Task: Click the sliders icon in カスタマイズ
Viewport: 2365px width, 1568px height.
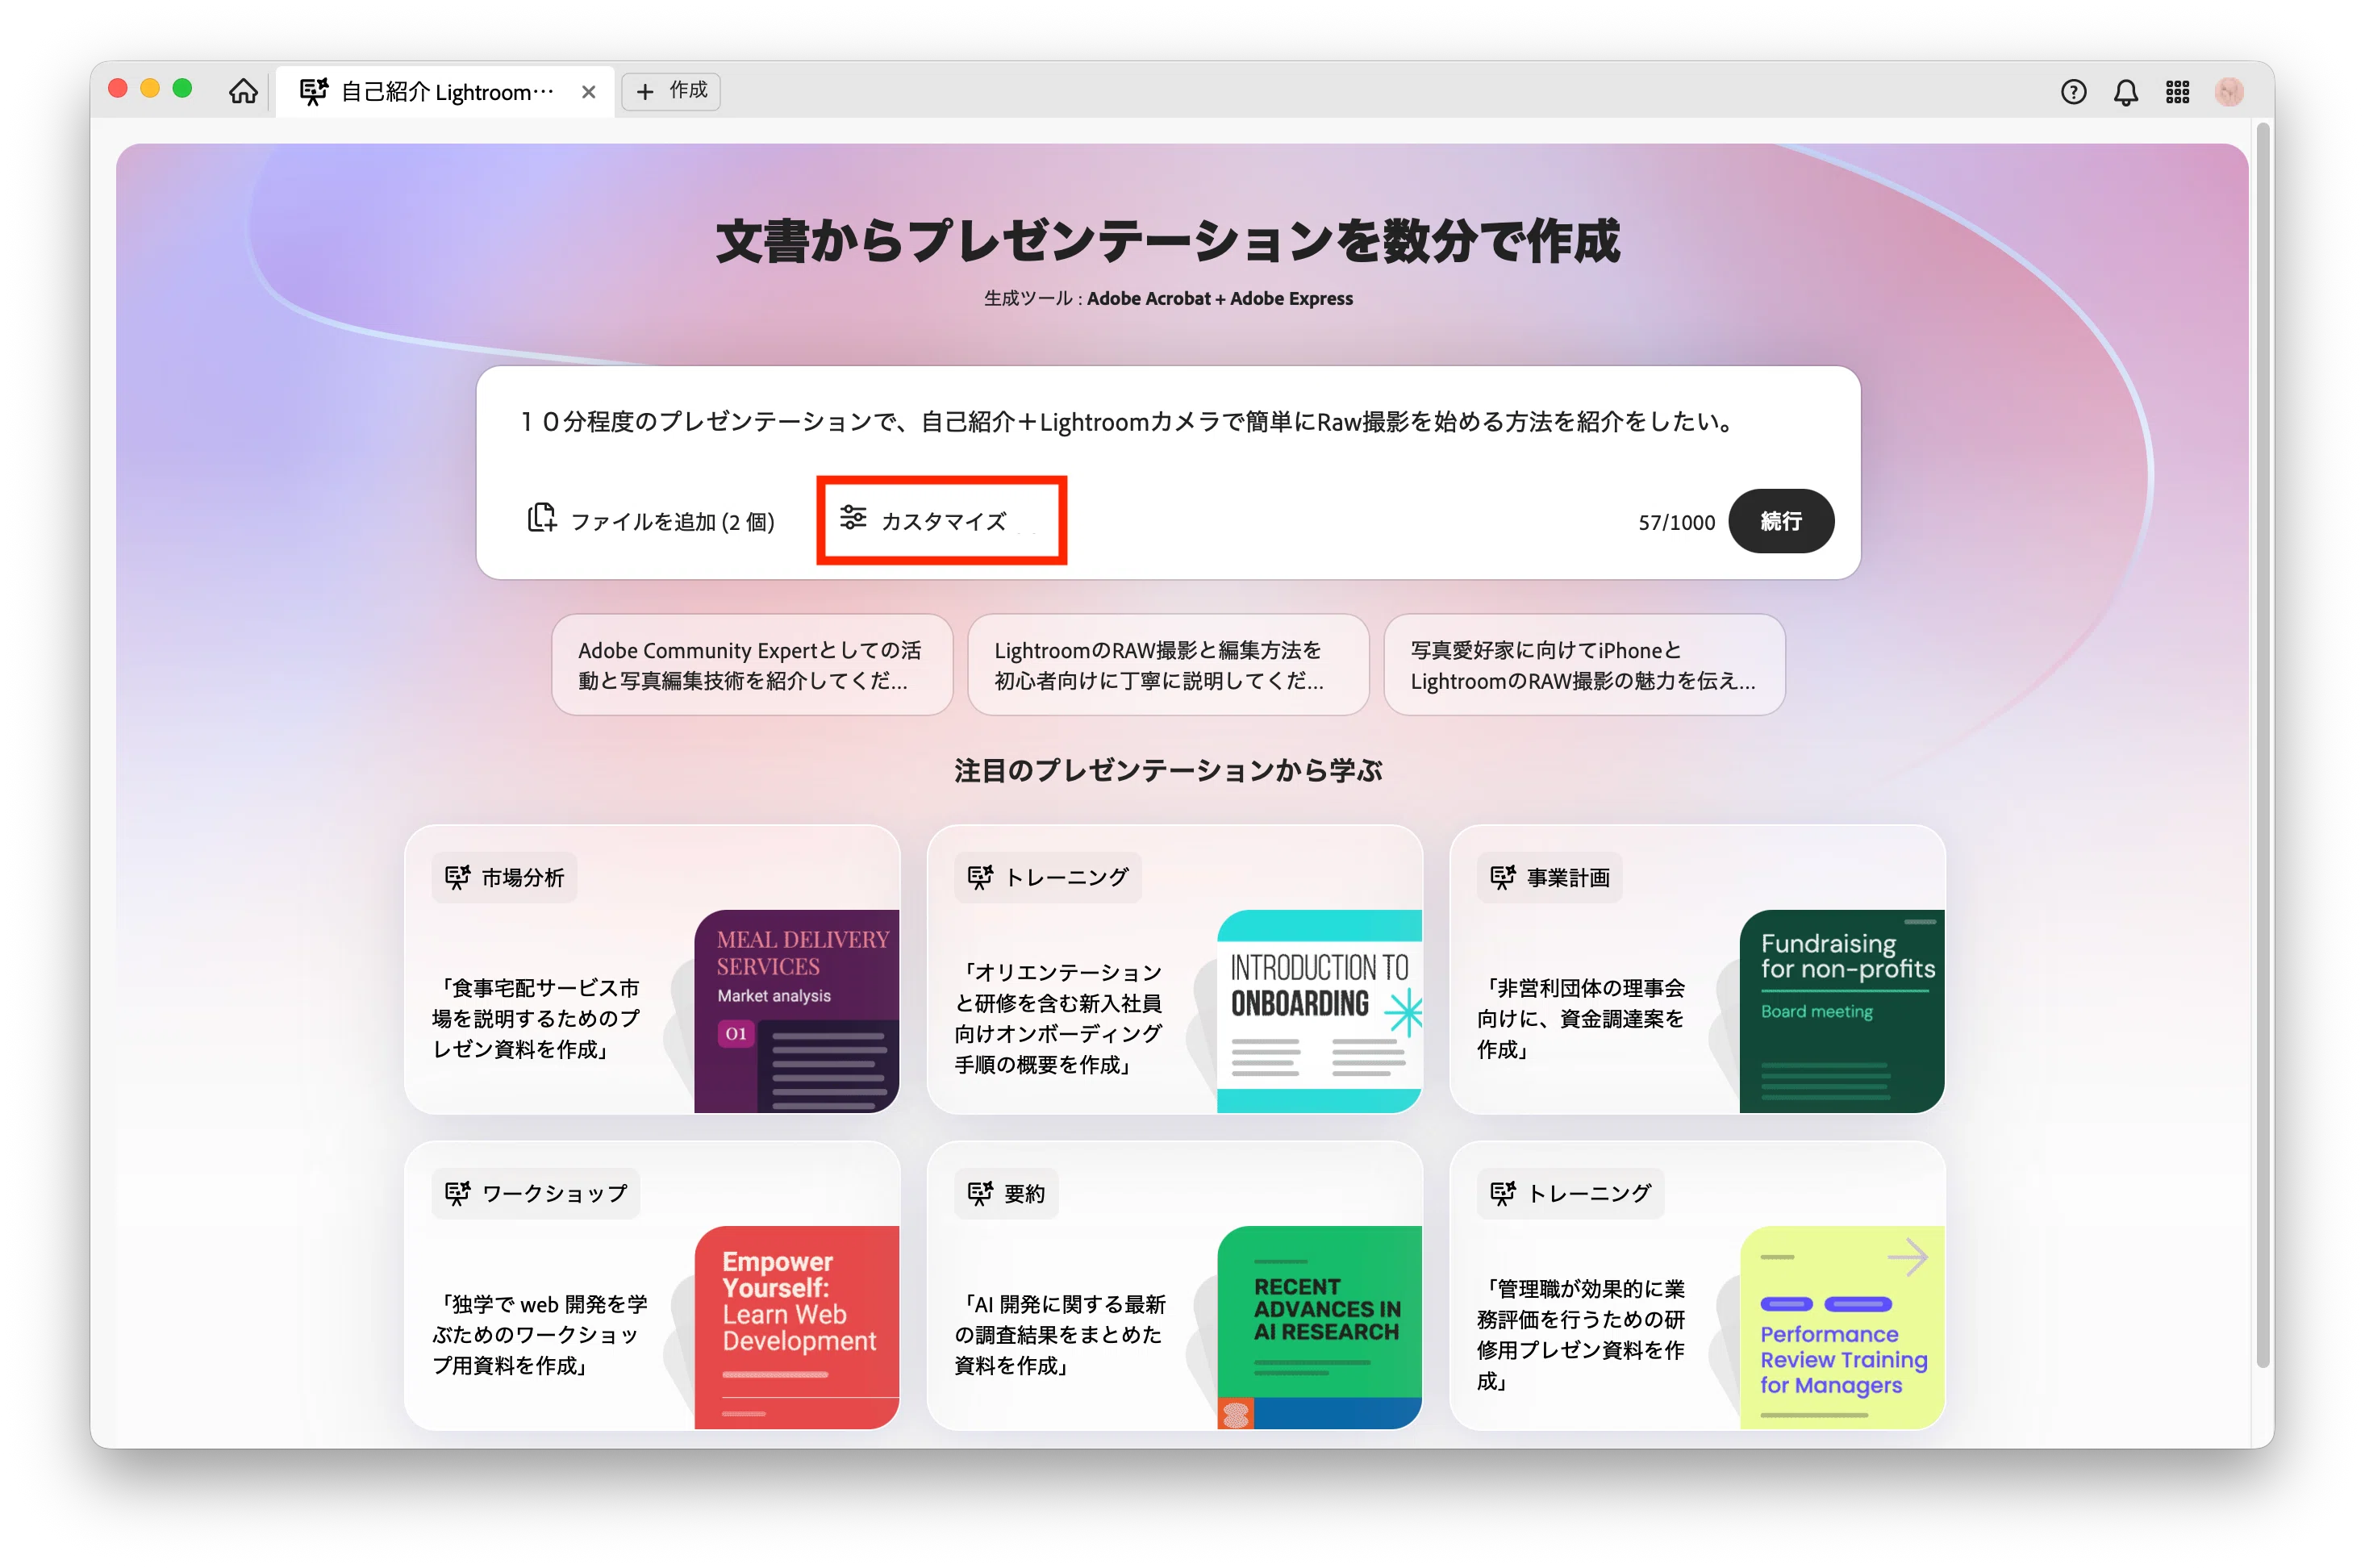Action: click(853, 517)
